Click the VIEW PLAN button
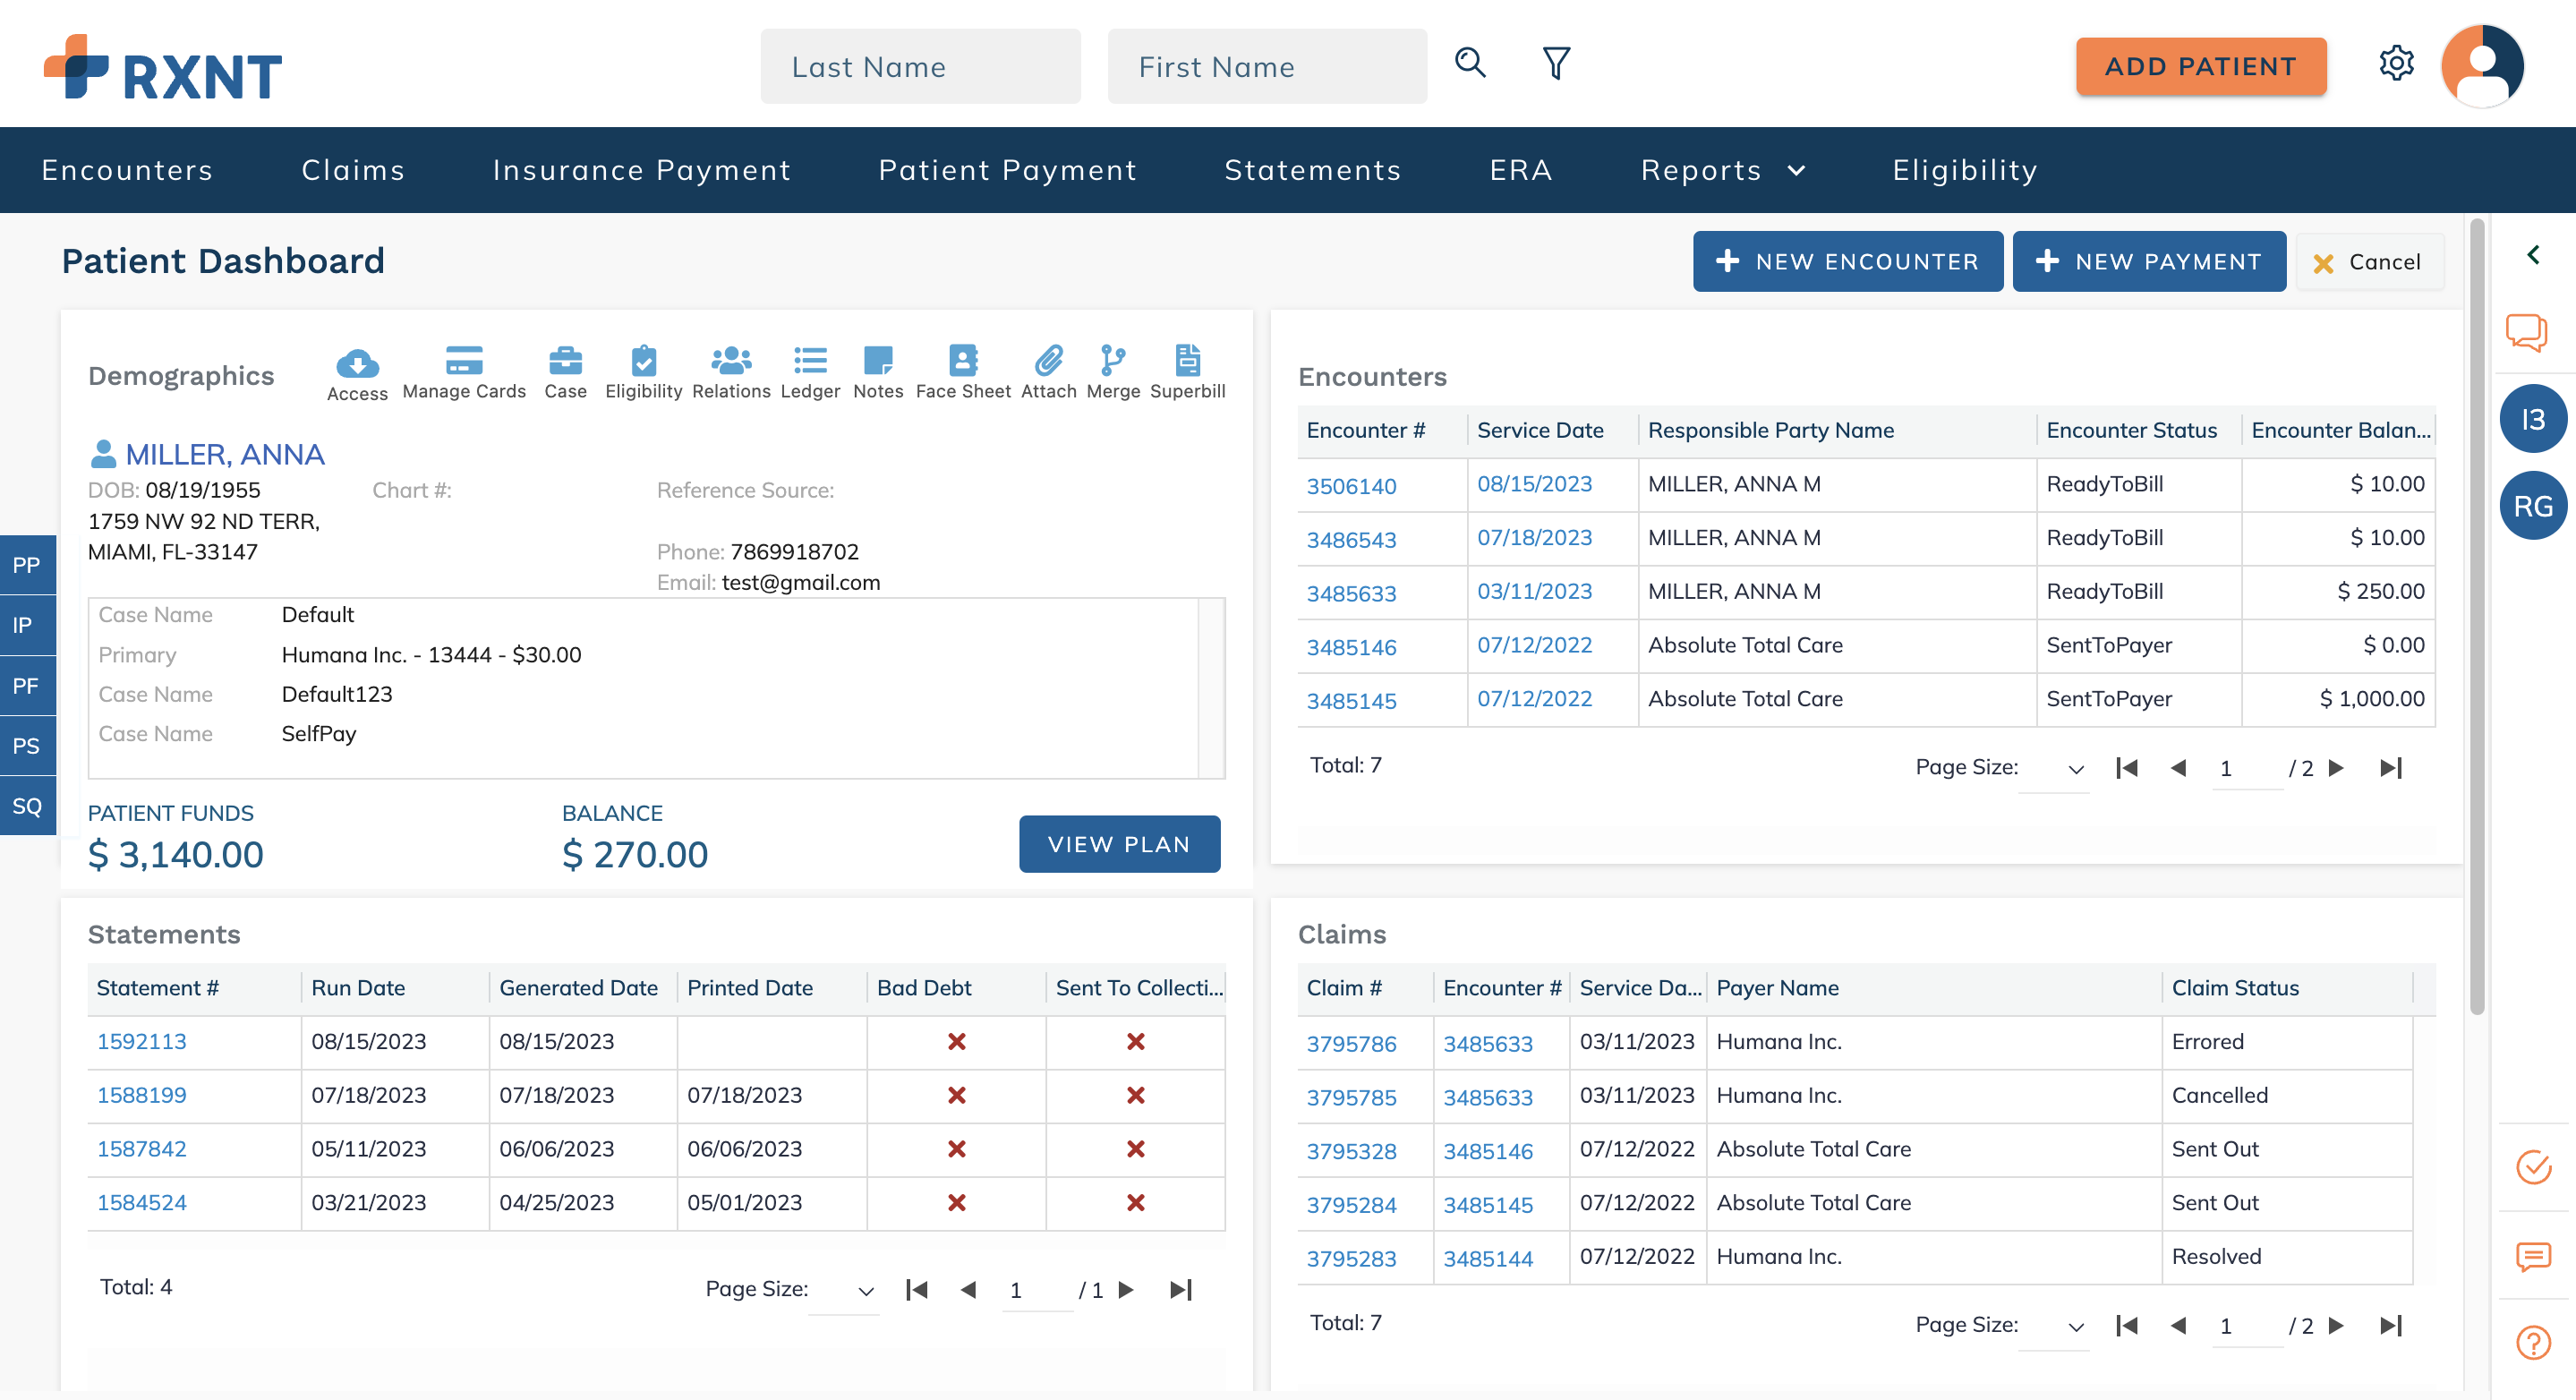This screenshot has width=2576, height=1400. (x=1119, y=844)
